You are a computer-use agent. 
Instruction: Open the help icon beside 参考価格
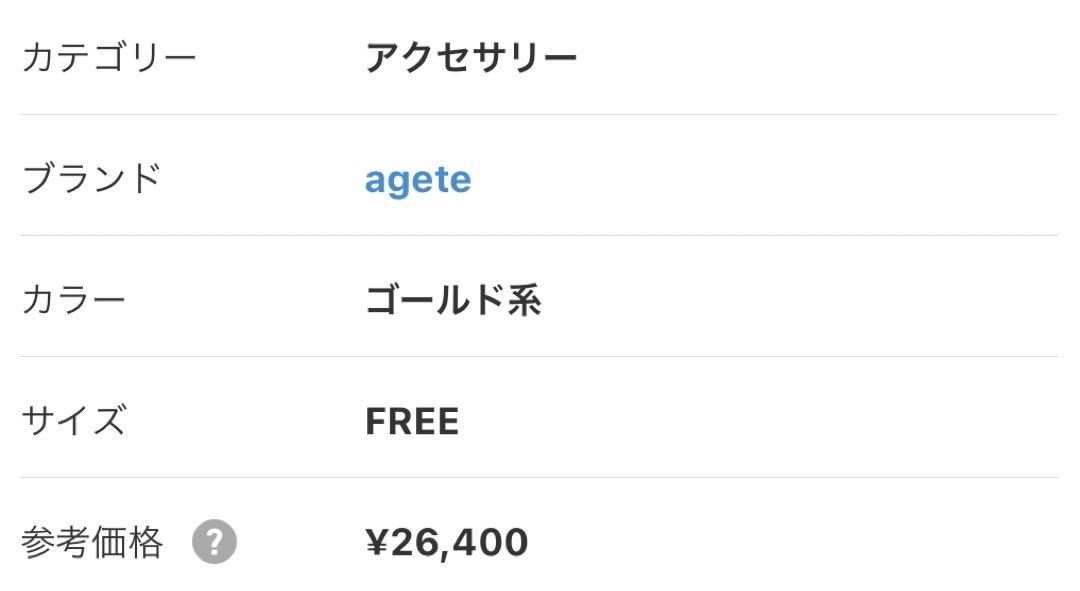click(214, 541)
